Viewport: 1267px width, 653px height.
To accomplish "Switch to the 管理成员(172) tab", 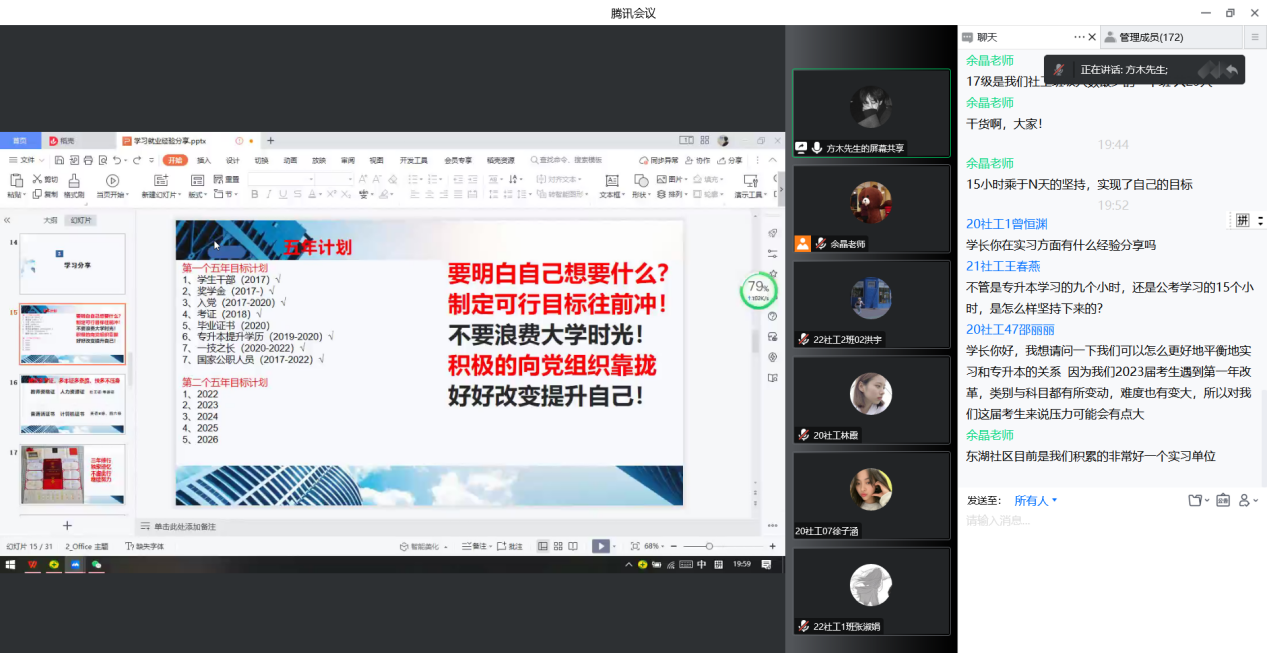I will coord(1150,37).
